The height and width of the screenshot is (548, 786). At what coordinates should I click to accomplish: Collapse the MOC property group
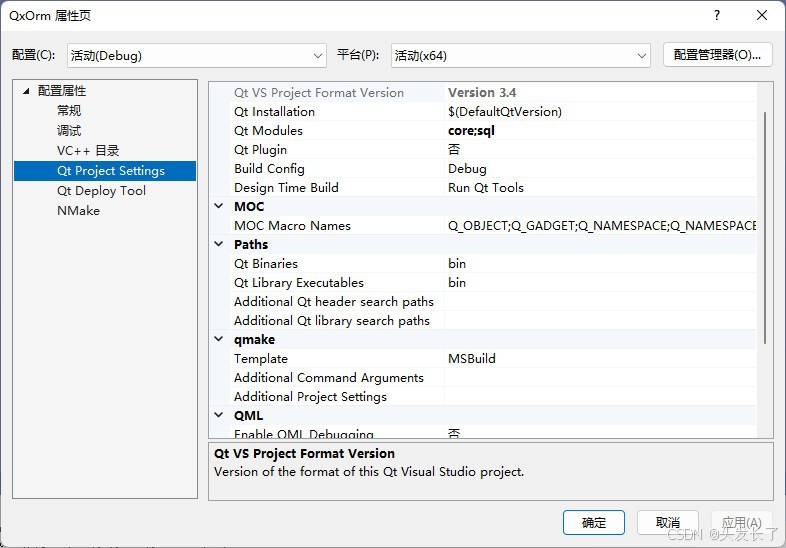click(219, 206)
